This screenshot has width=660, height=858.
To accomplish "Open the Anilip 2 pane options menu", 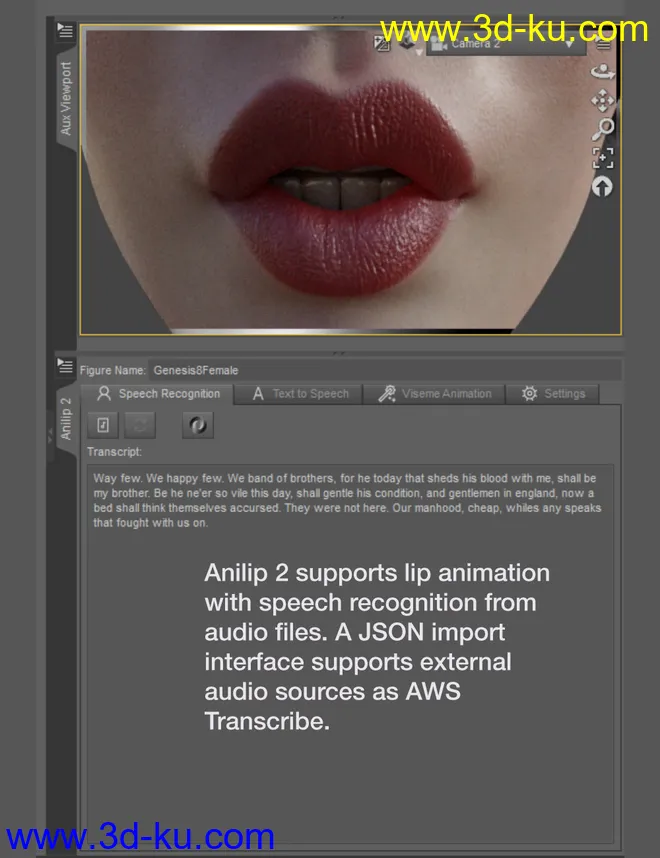I will (65, 365).
